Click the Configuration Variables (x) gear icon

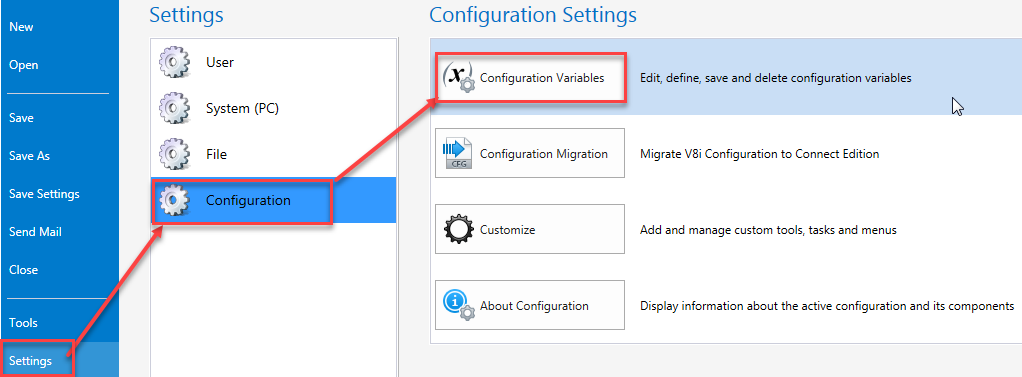click(x=458, y=78)
